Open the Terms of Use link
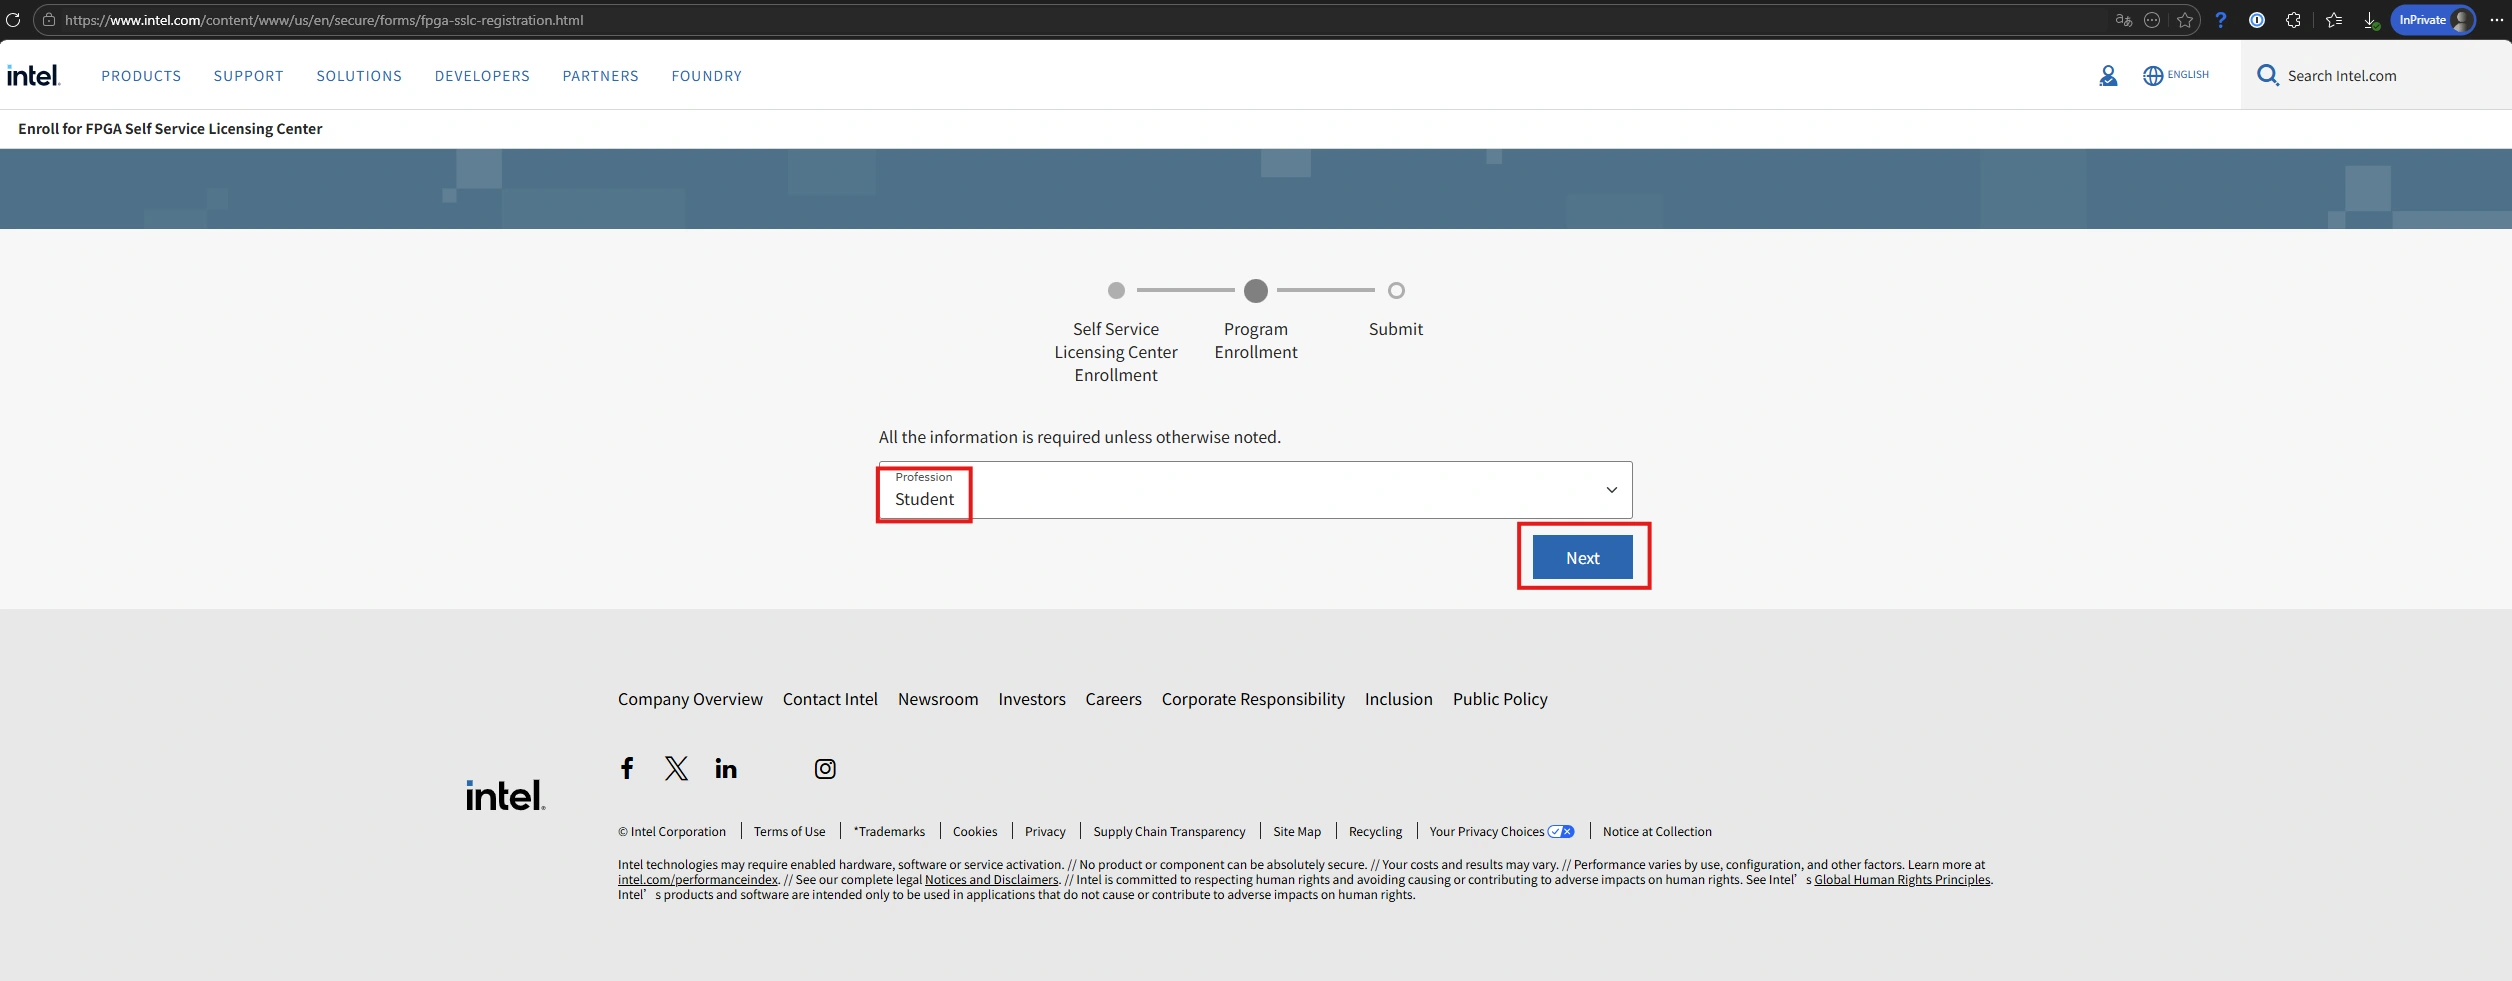The width and height of the screenshot is (2512, 981). tap(789, 832)
